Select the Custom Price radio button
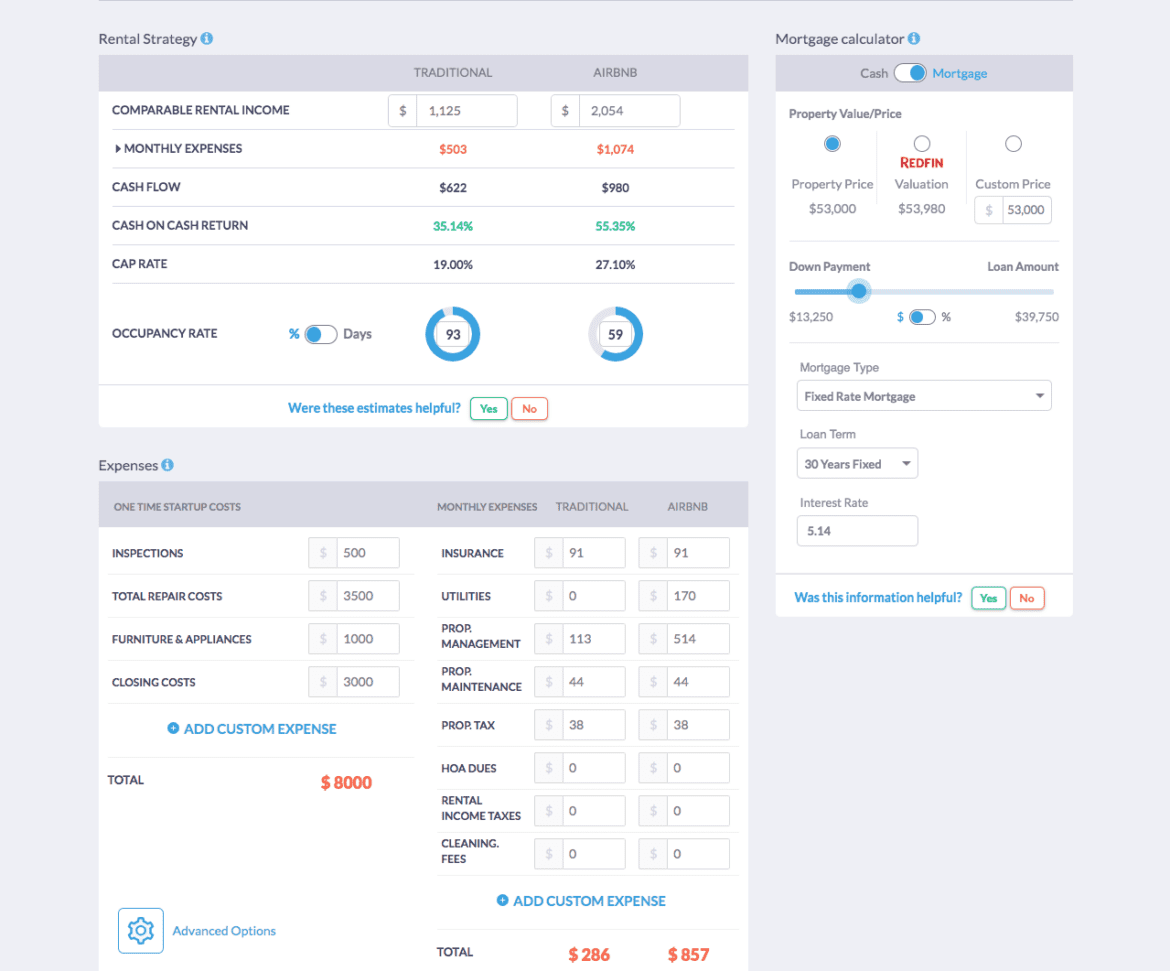 coord(1013,143)
